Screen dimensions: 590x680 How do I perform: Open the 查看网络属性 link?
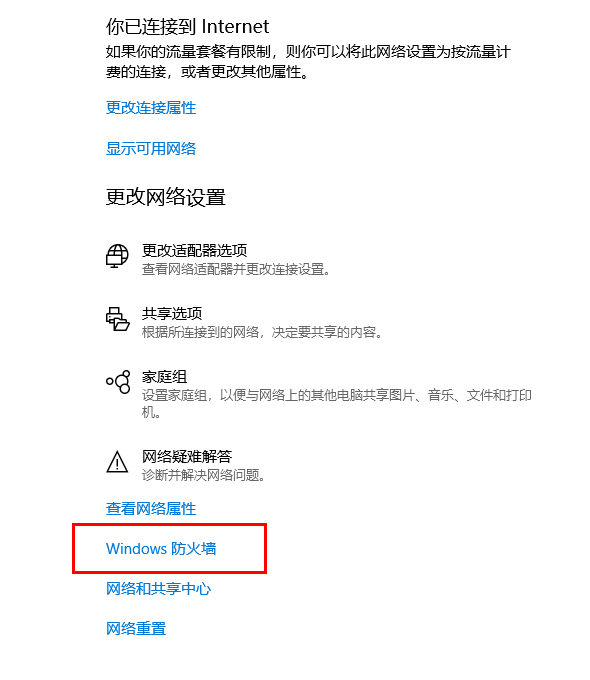(x=151, y=509)
